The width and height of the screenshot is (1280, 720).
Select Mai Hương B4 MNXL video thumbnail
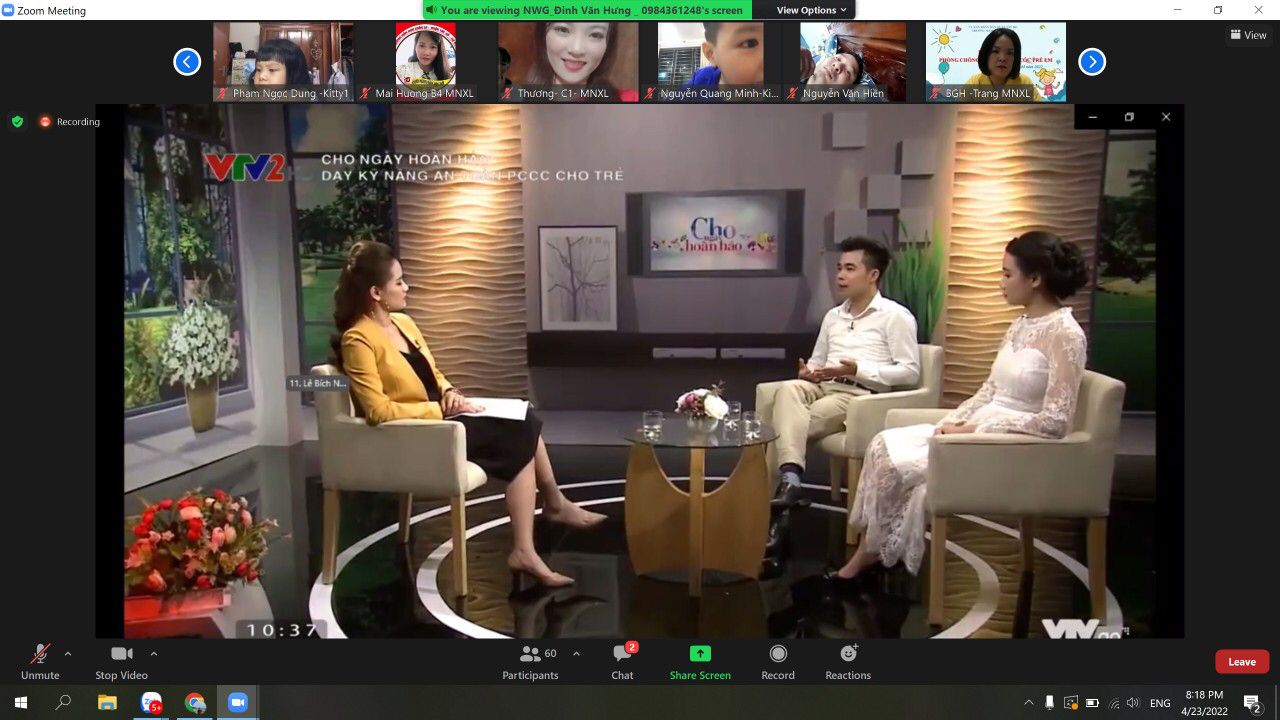(425, 61)
